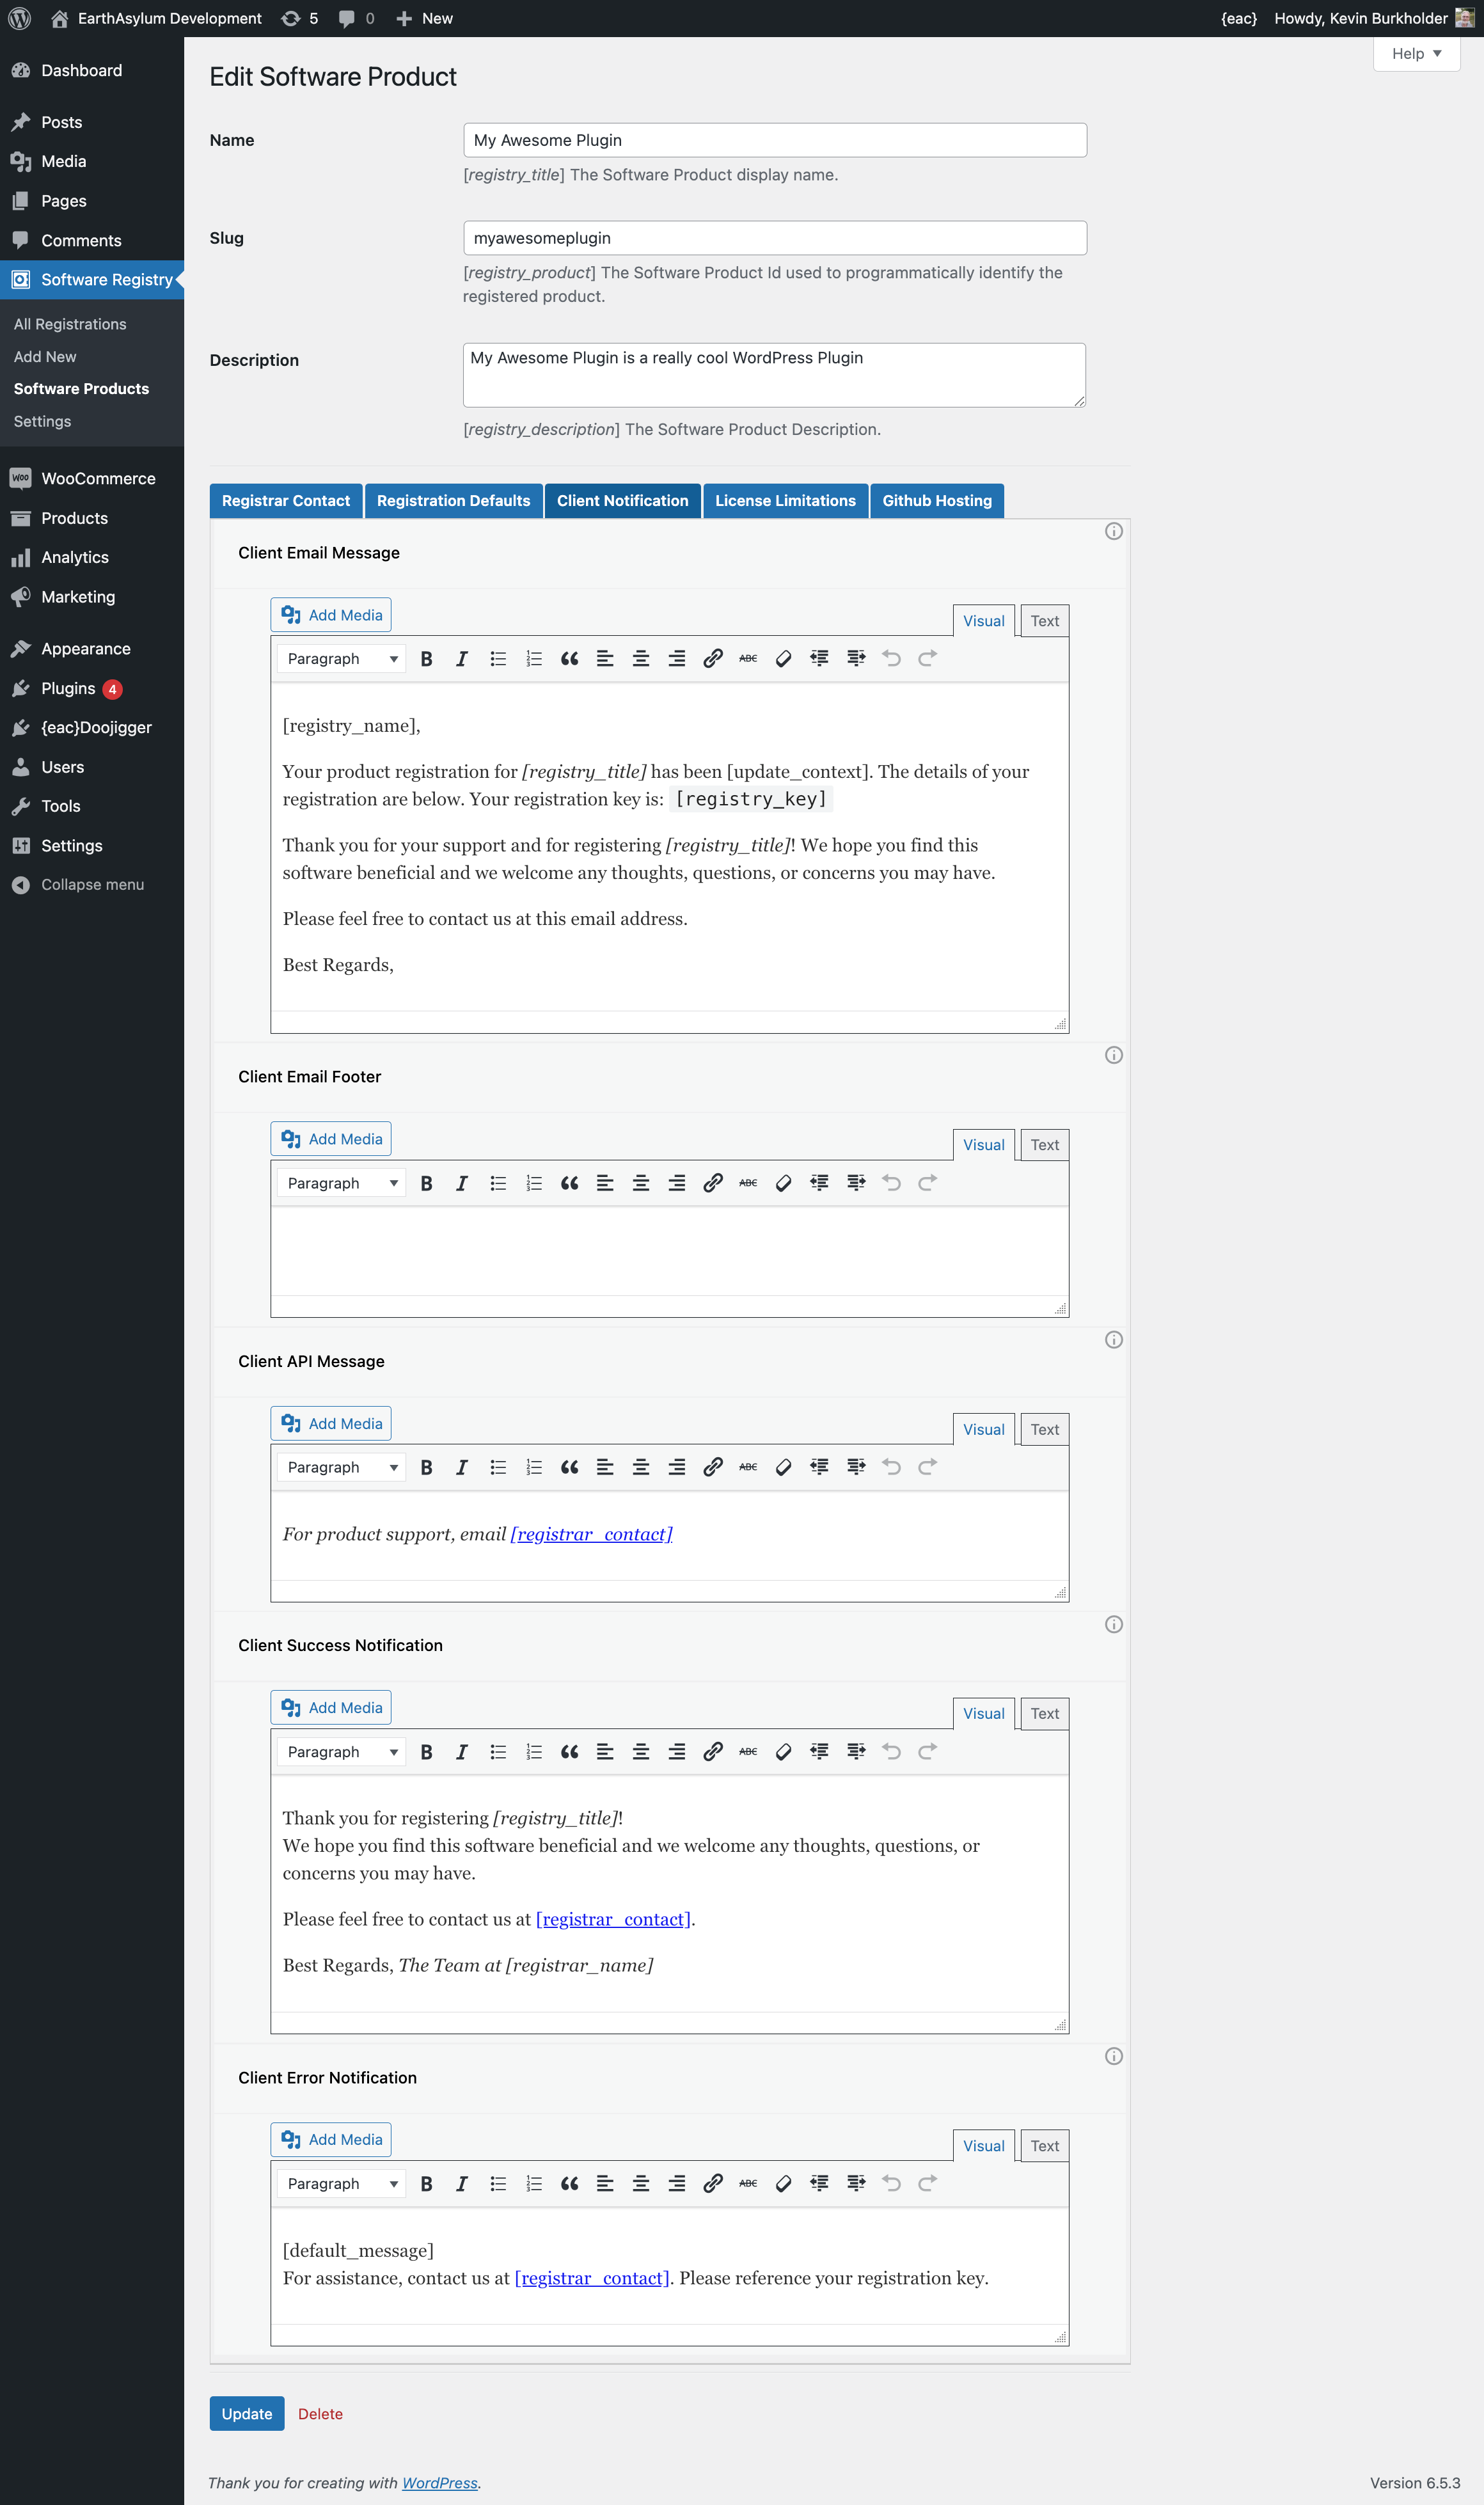Click insert link icon in Client API Message editor

(x=712, y=1467)
